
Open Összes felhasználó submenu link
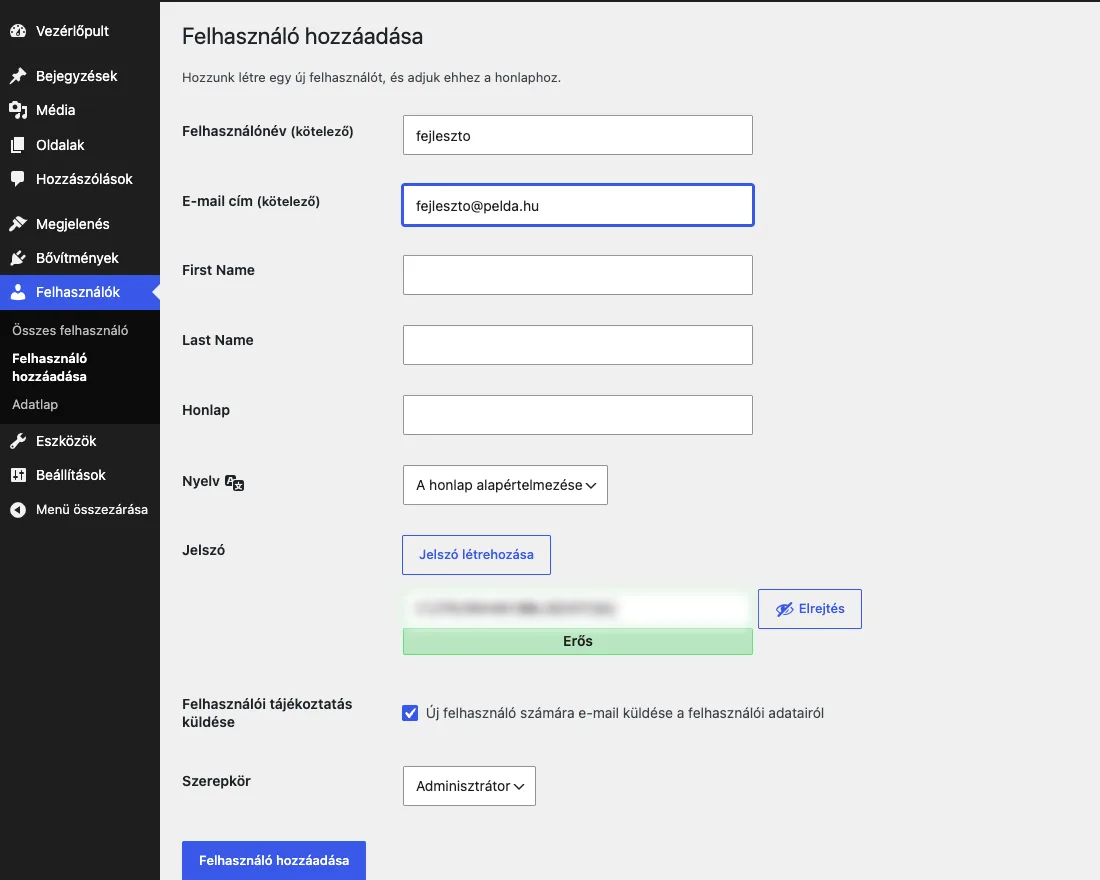pyautogui.click(x=70, y=331)
